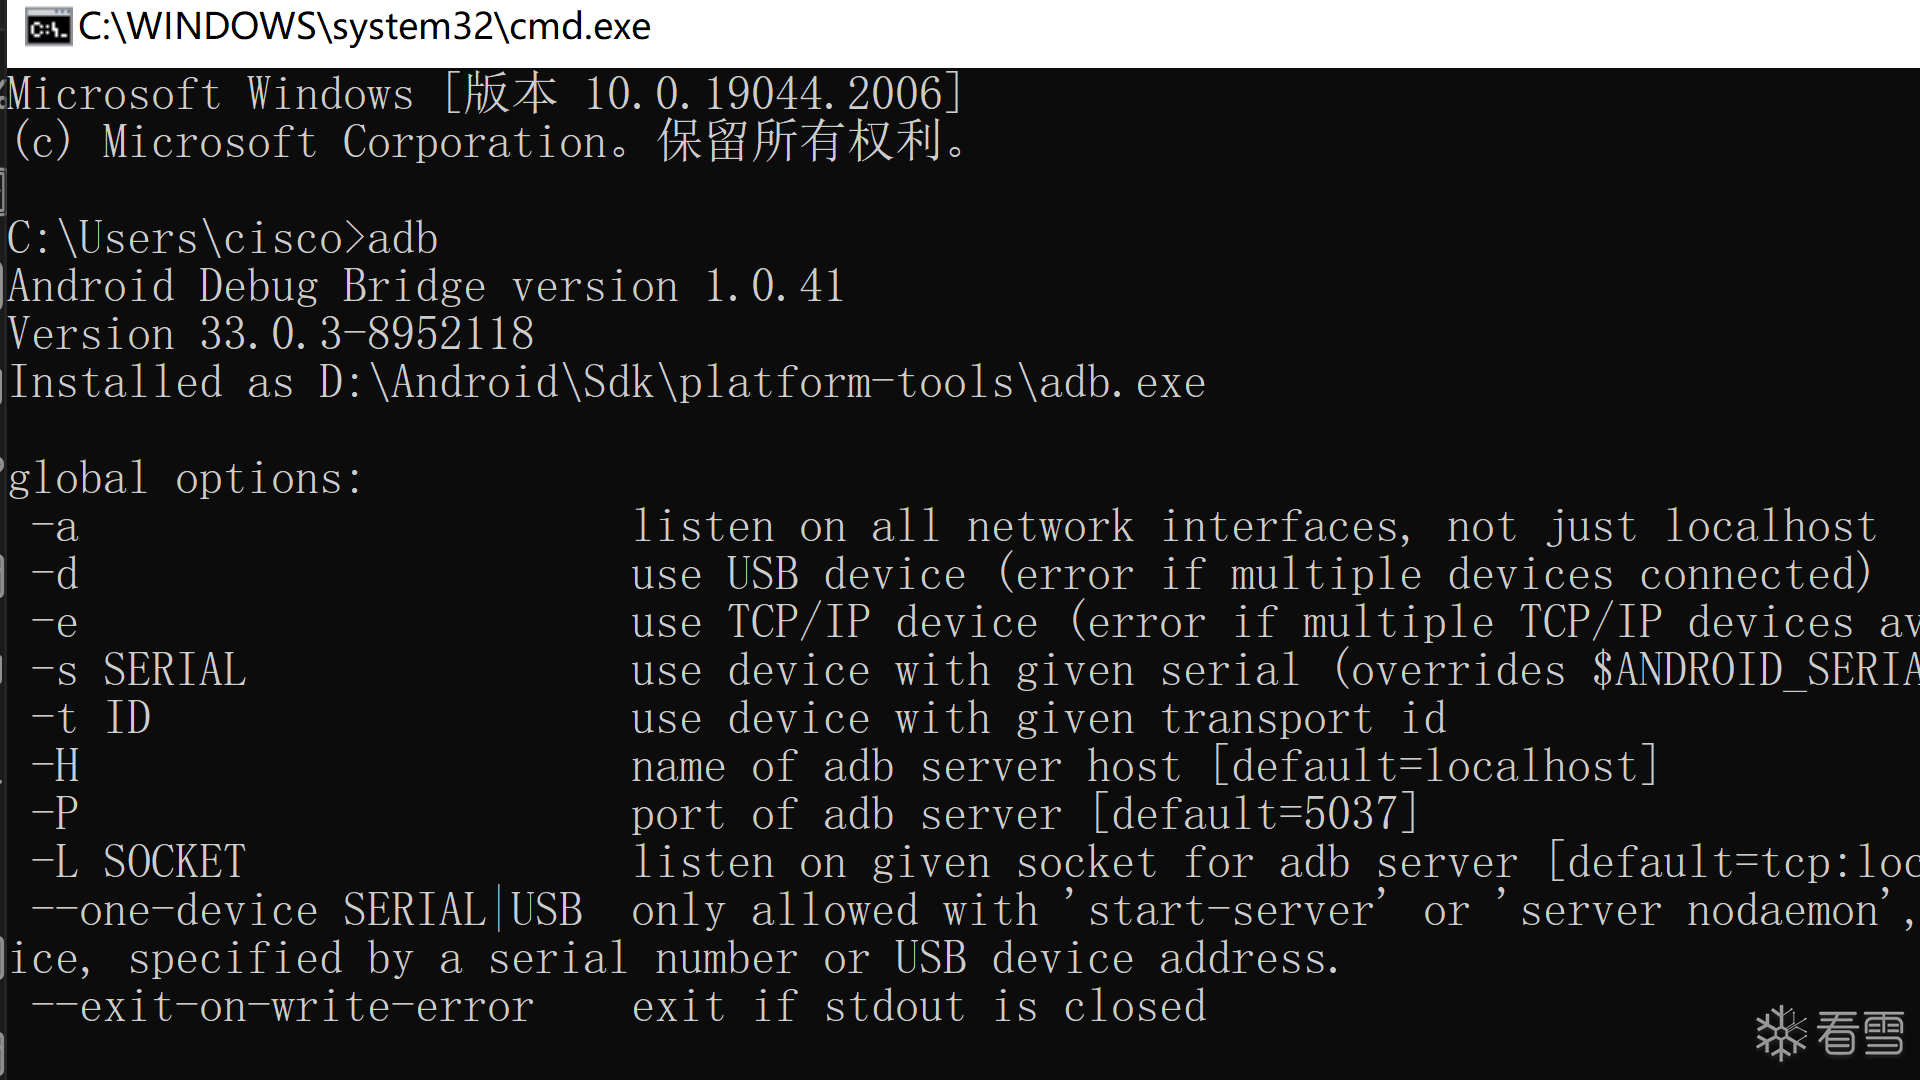Click the cmd.exe icon in title bar
1920x1080 pixels.
(x=47, y=27)
